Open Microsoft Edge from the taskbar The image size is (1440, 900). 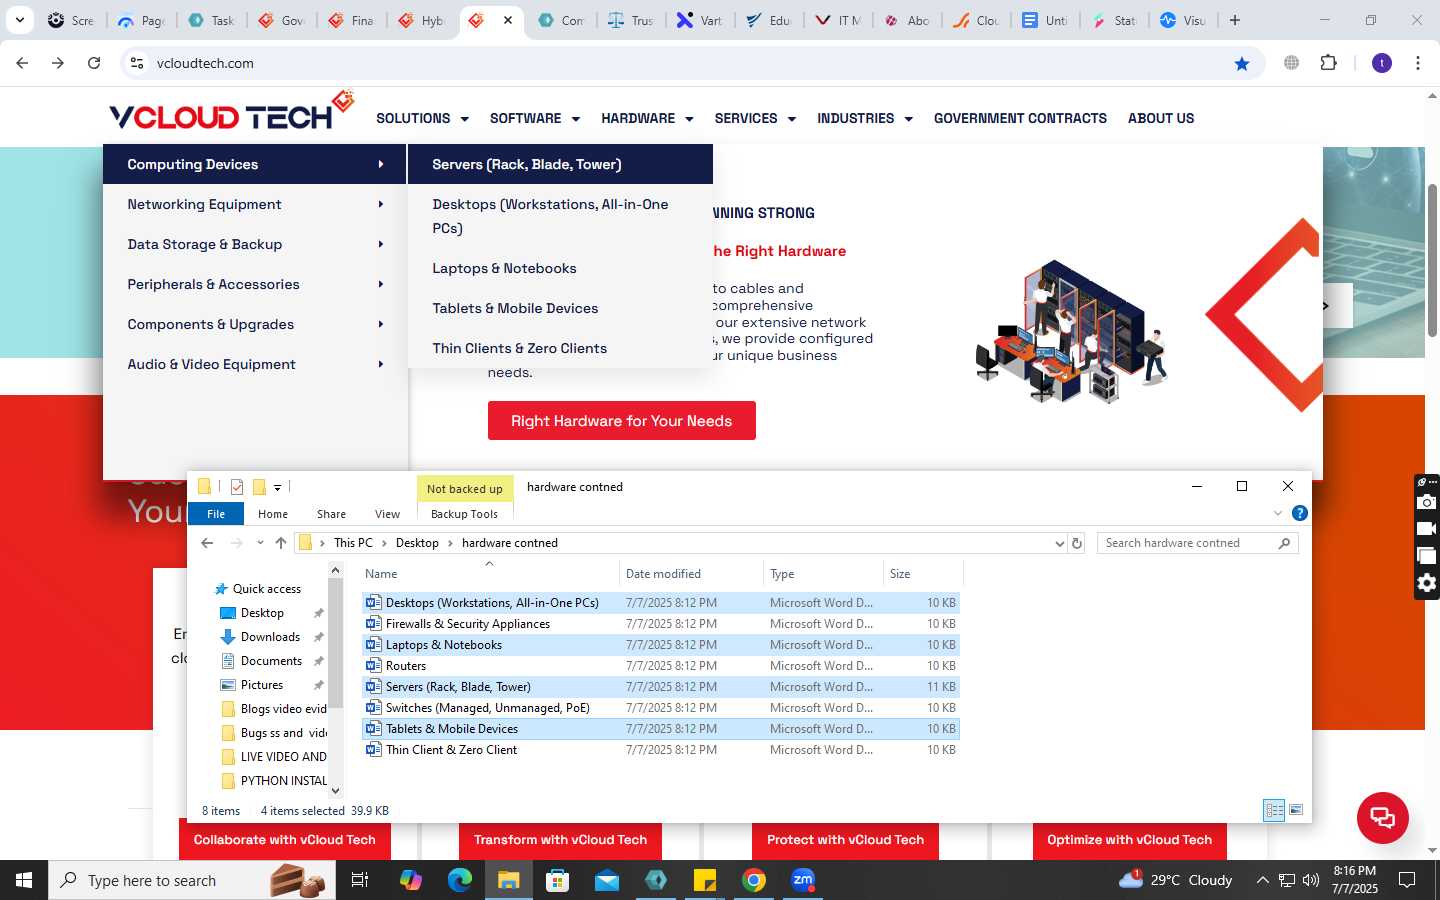click(460, 880)
